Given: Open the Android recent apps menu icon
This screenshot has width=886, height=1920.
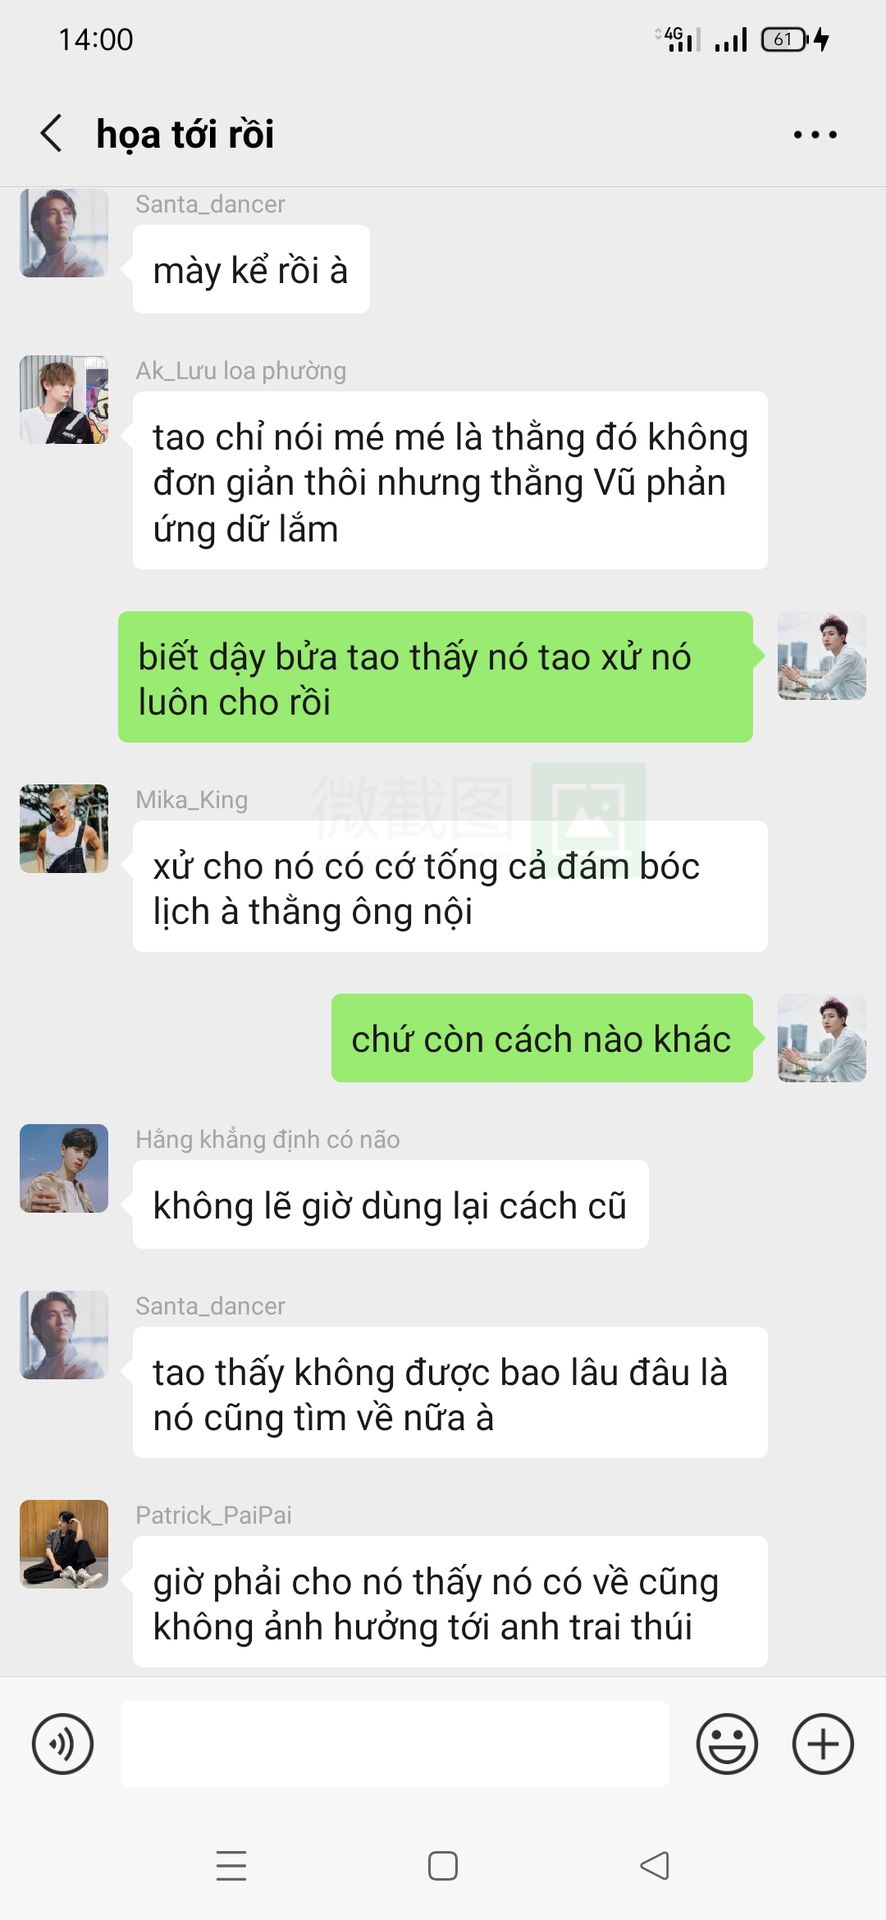Looking at the screenshot, I should (231, 1866).
